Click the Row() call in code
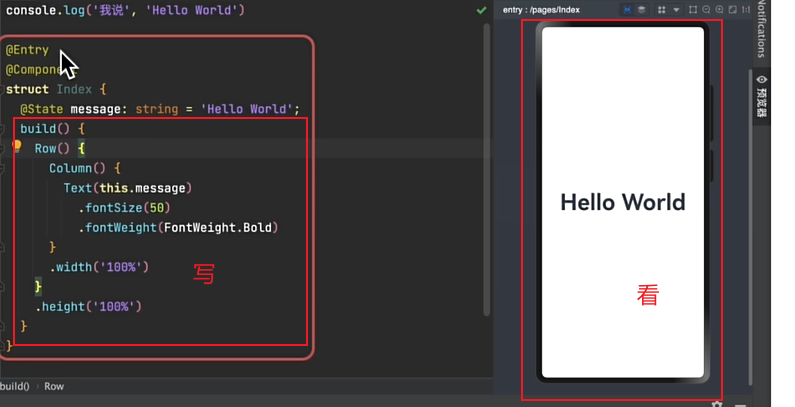Image resolution: width=795 pixels, height=407 pixels. coord(52,149)
